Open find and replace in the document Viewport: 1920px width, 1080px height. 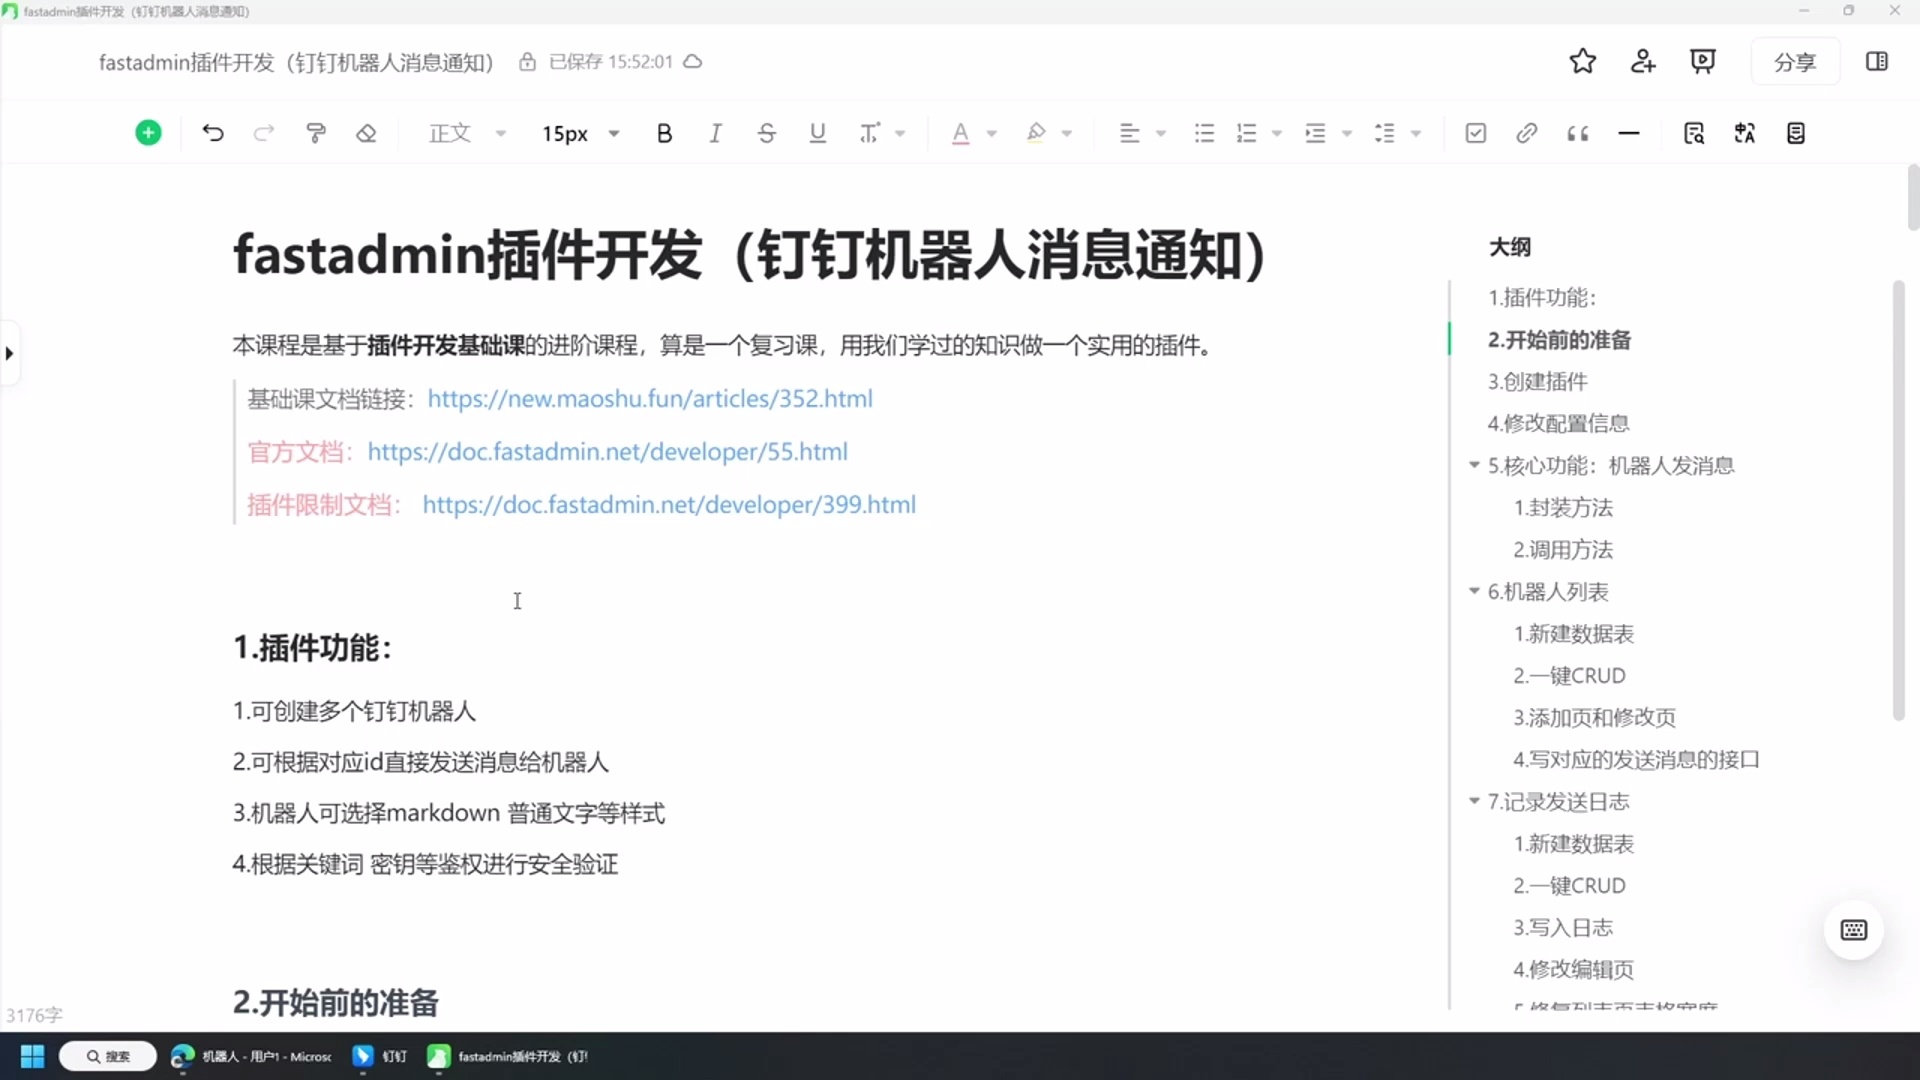[1693, 133]
